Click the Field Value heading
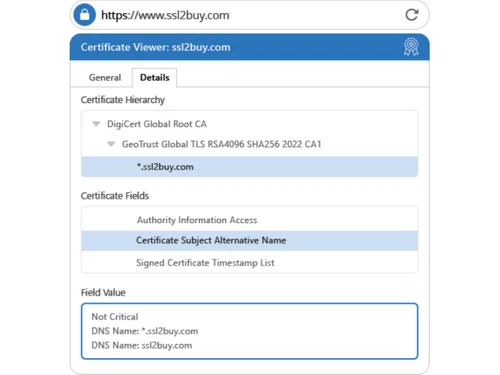This screenshot has width=500, height=375. [103, 292]
